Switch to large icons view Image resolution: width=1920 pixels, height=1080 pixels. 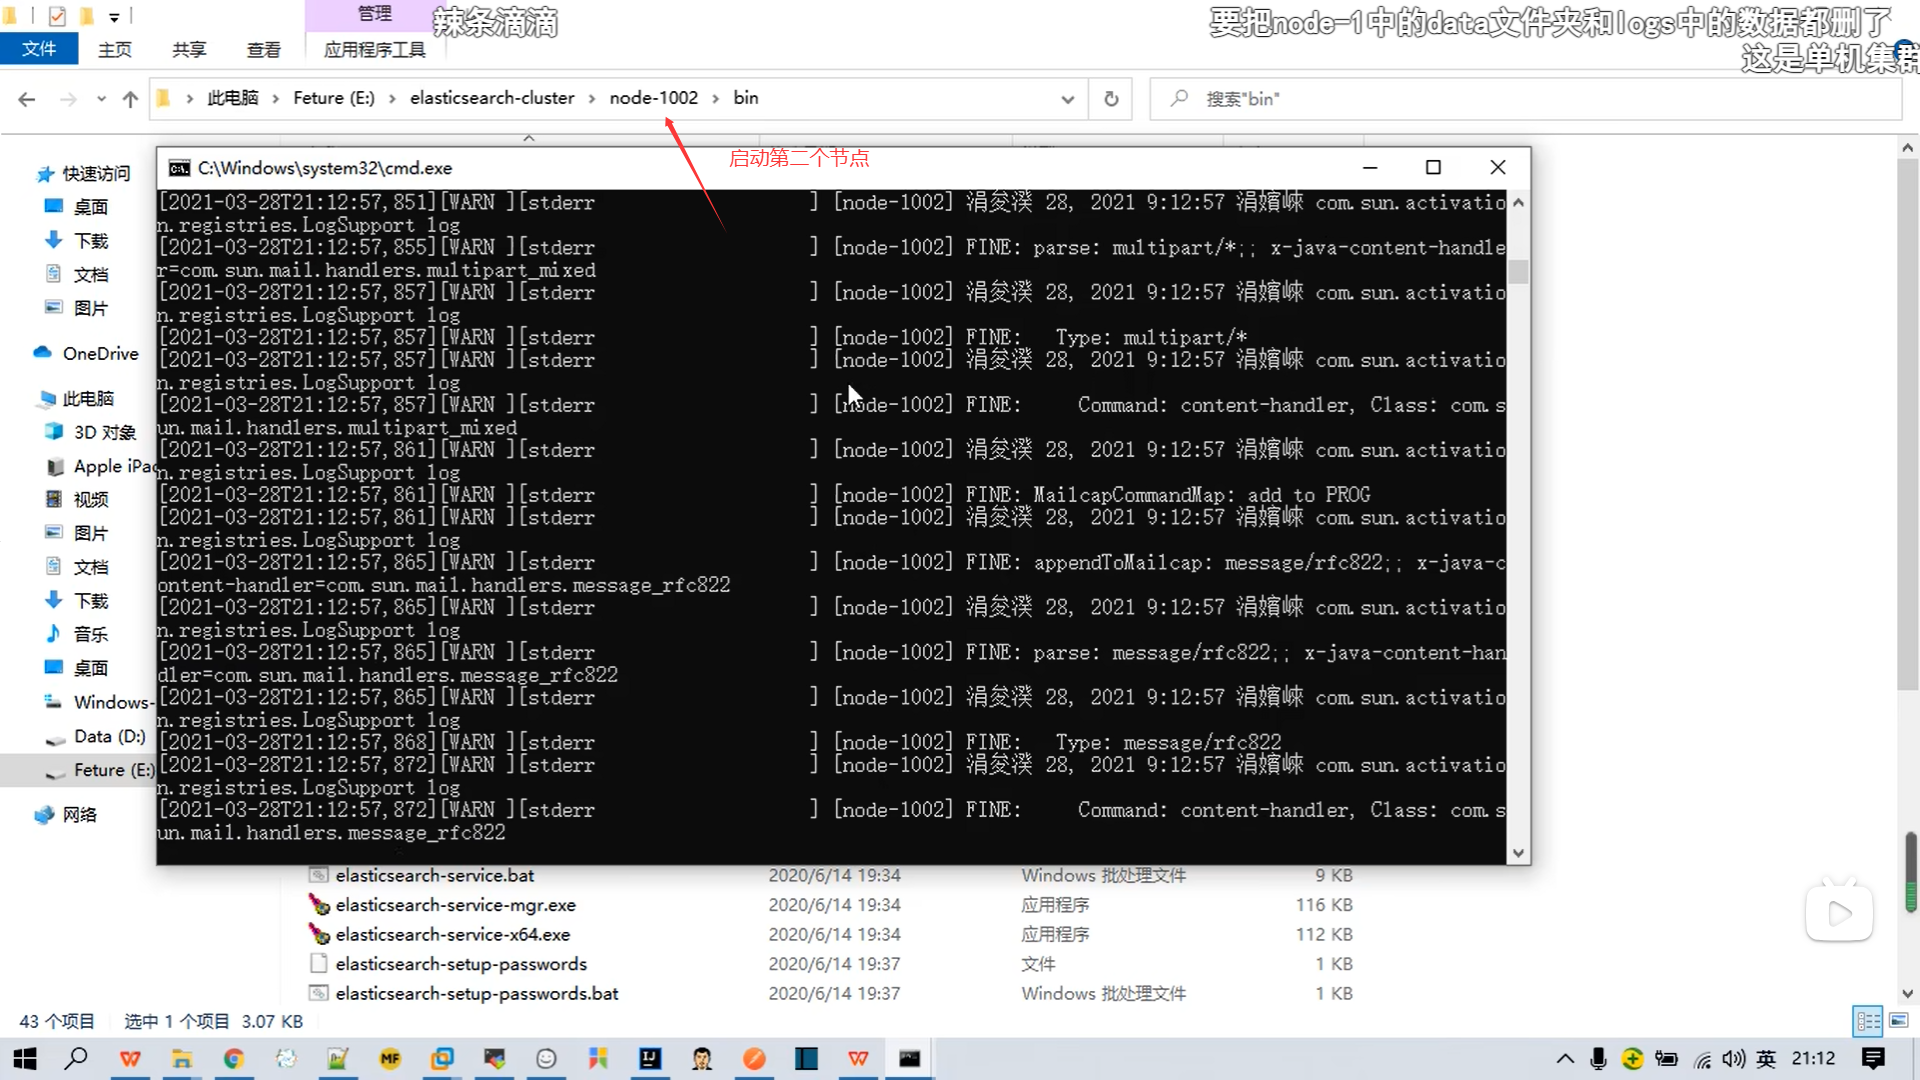1898,1021
